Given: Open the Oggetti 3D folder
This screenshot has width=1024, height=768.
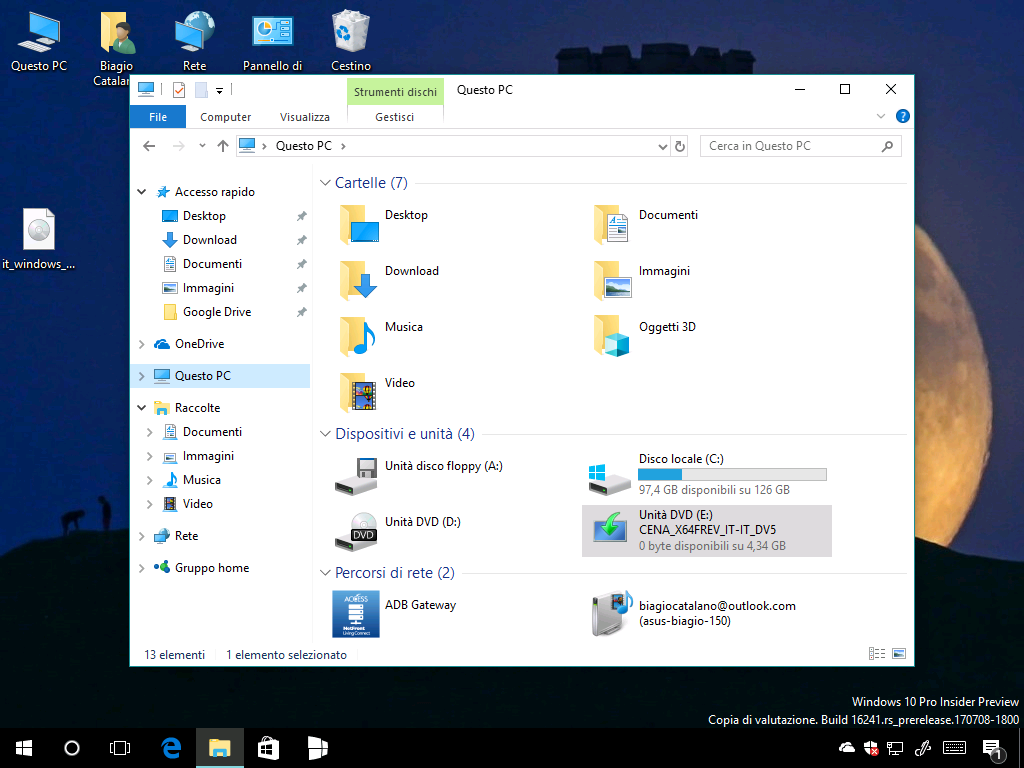Looking at the screenshot, I should coord(645,336).
